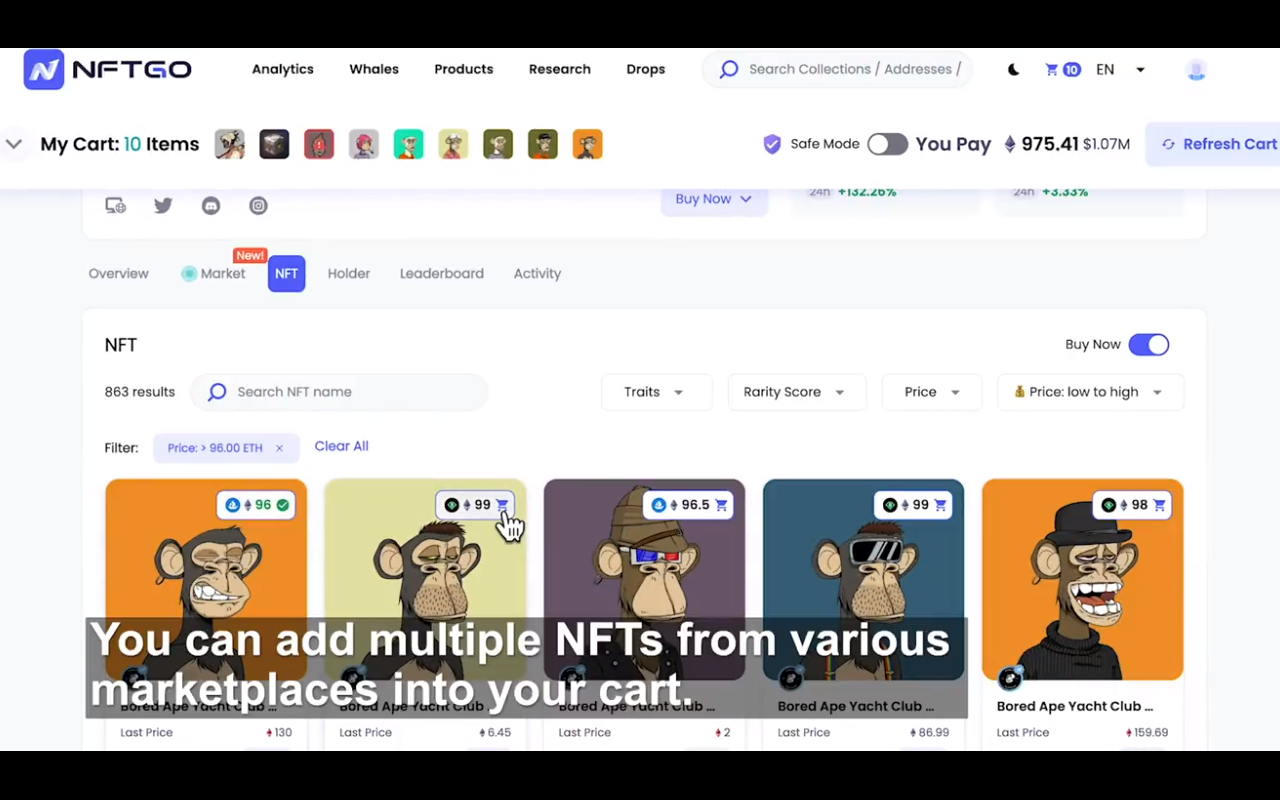Expand the Rarity Score dropdown
Viewport: 1280px width, 800px height.
pos(795,392)
